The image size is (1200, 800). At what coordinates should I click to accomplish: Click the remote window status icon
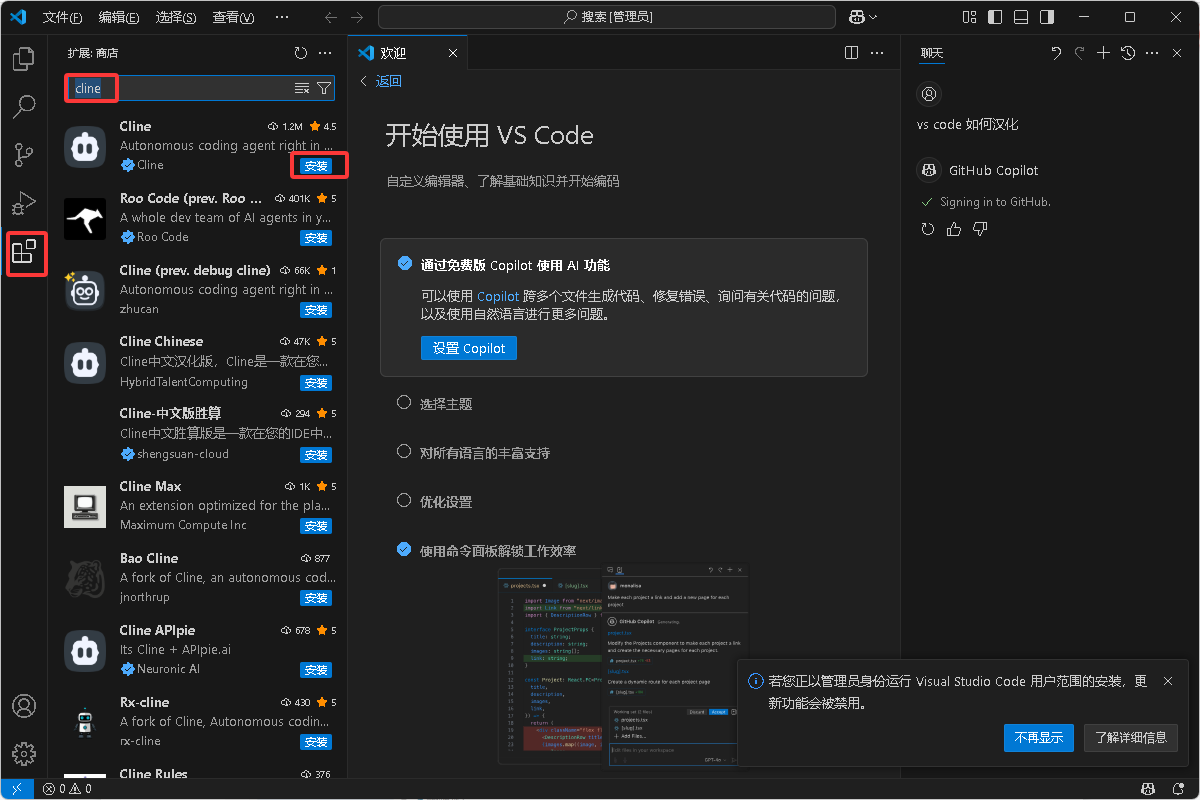tap(17, 788)
